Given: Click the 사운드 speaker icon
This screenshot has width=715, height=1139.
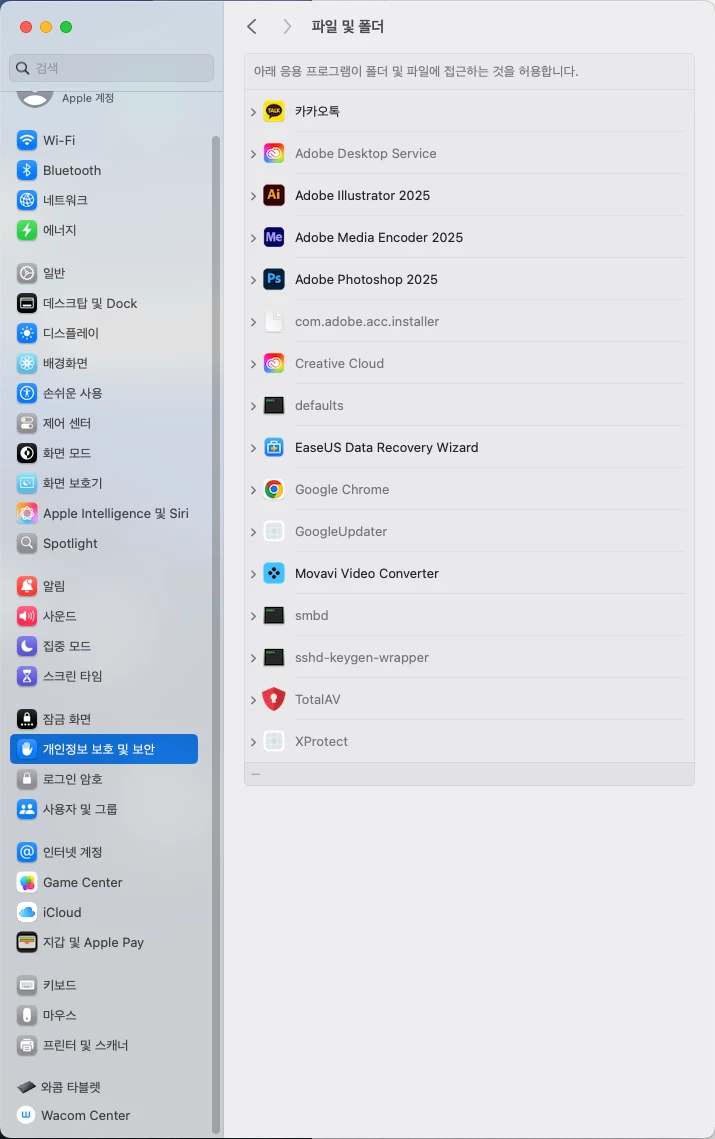Looking at the screenshot, I should pyautogui.click(x=27, y=616).
